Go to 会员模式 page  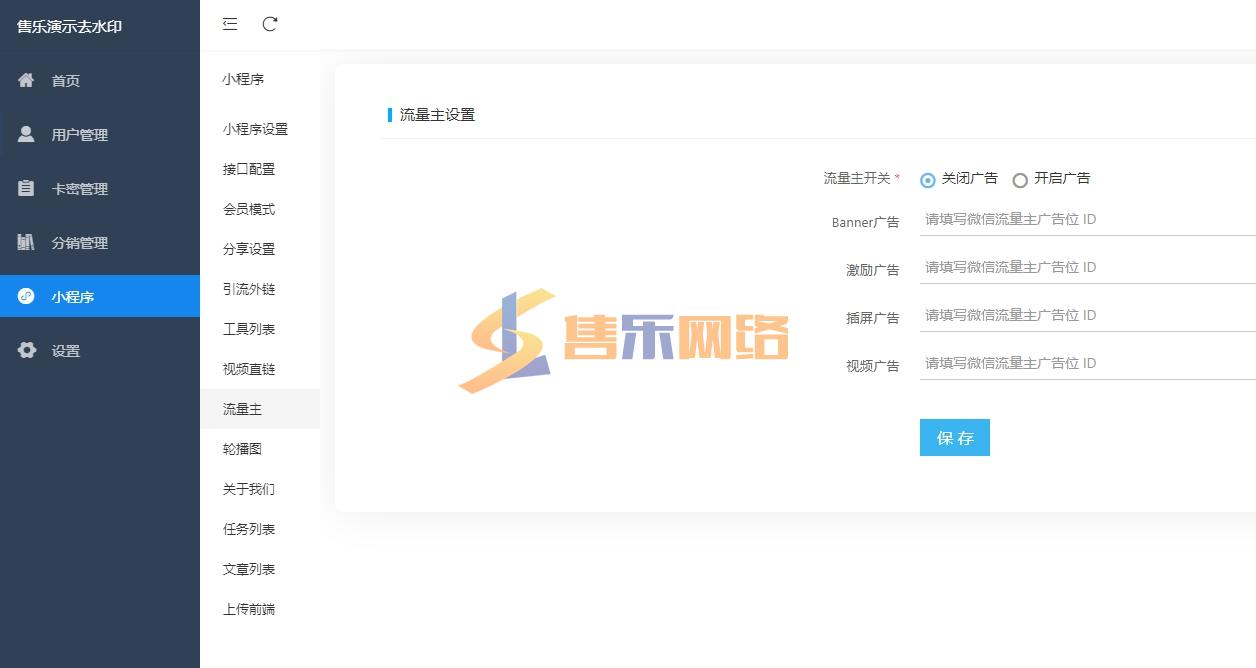249,209
